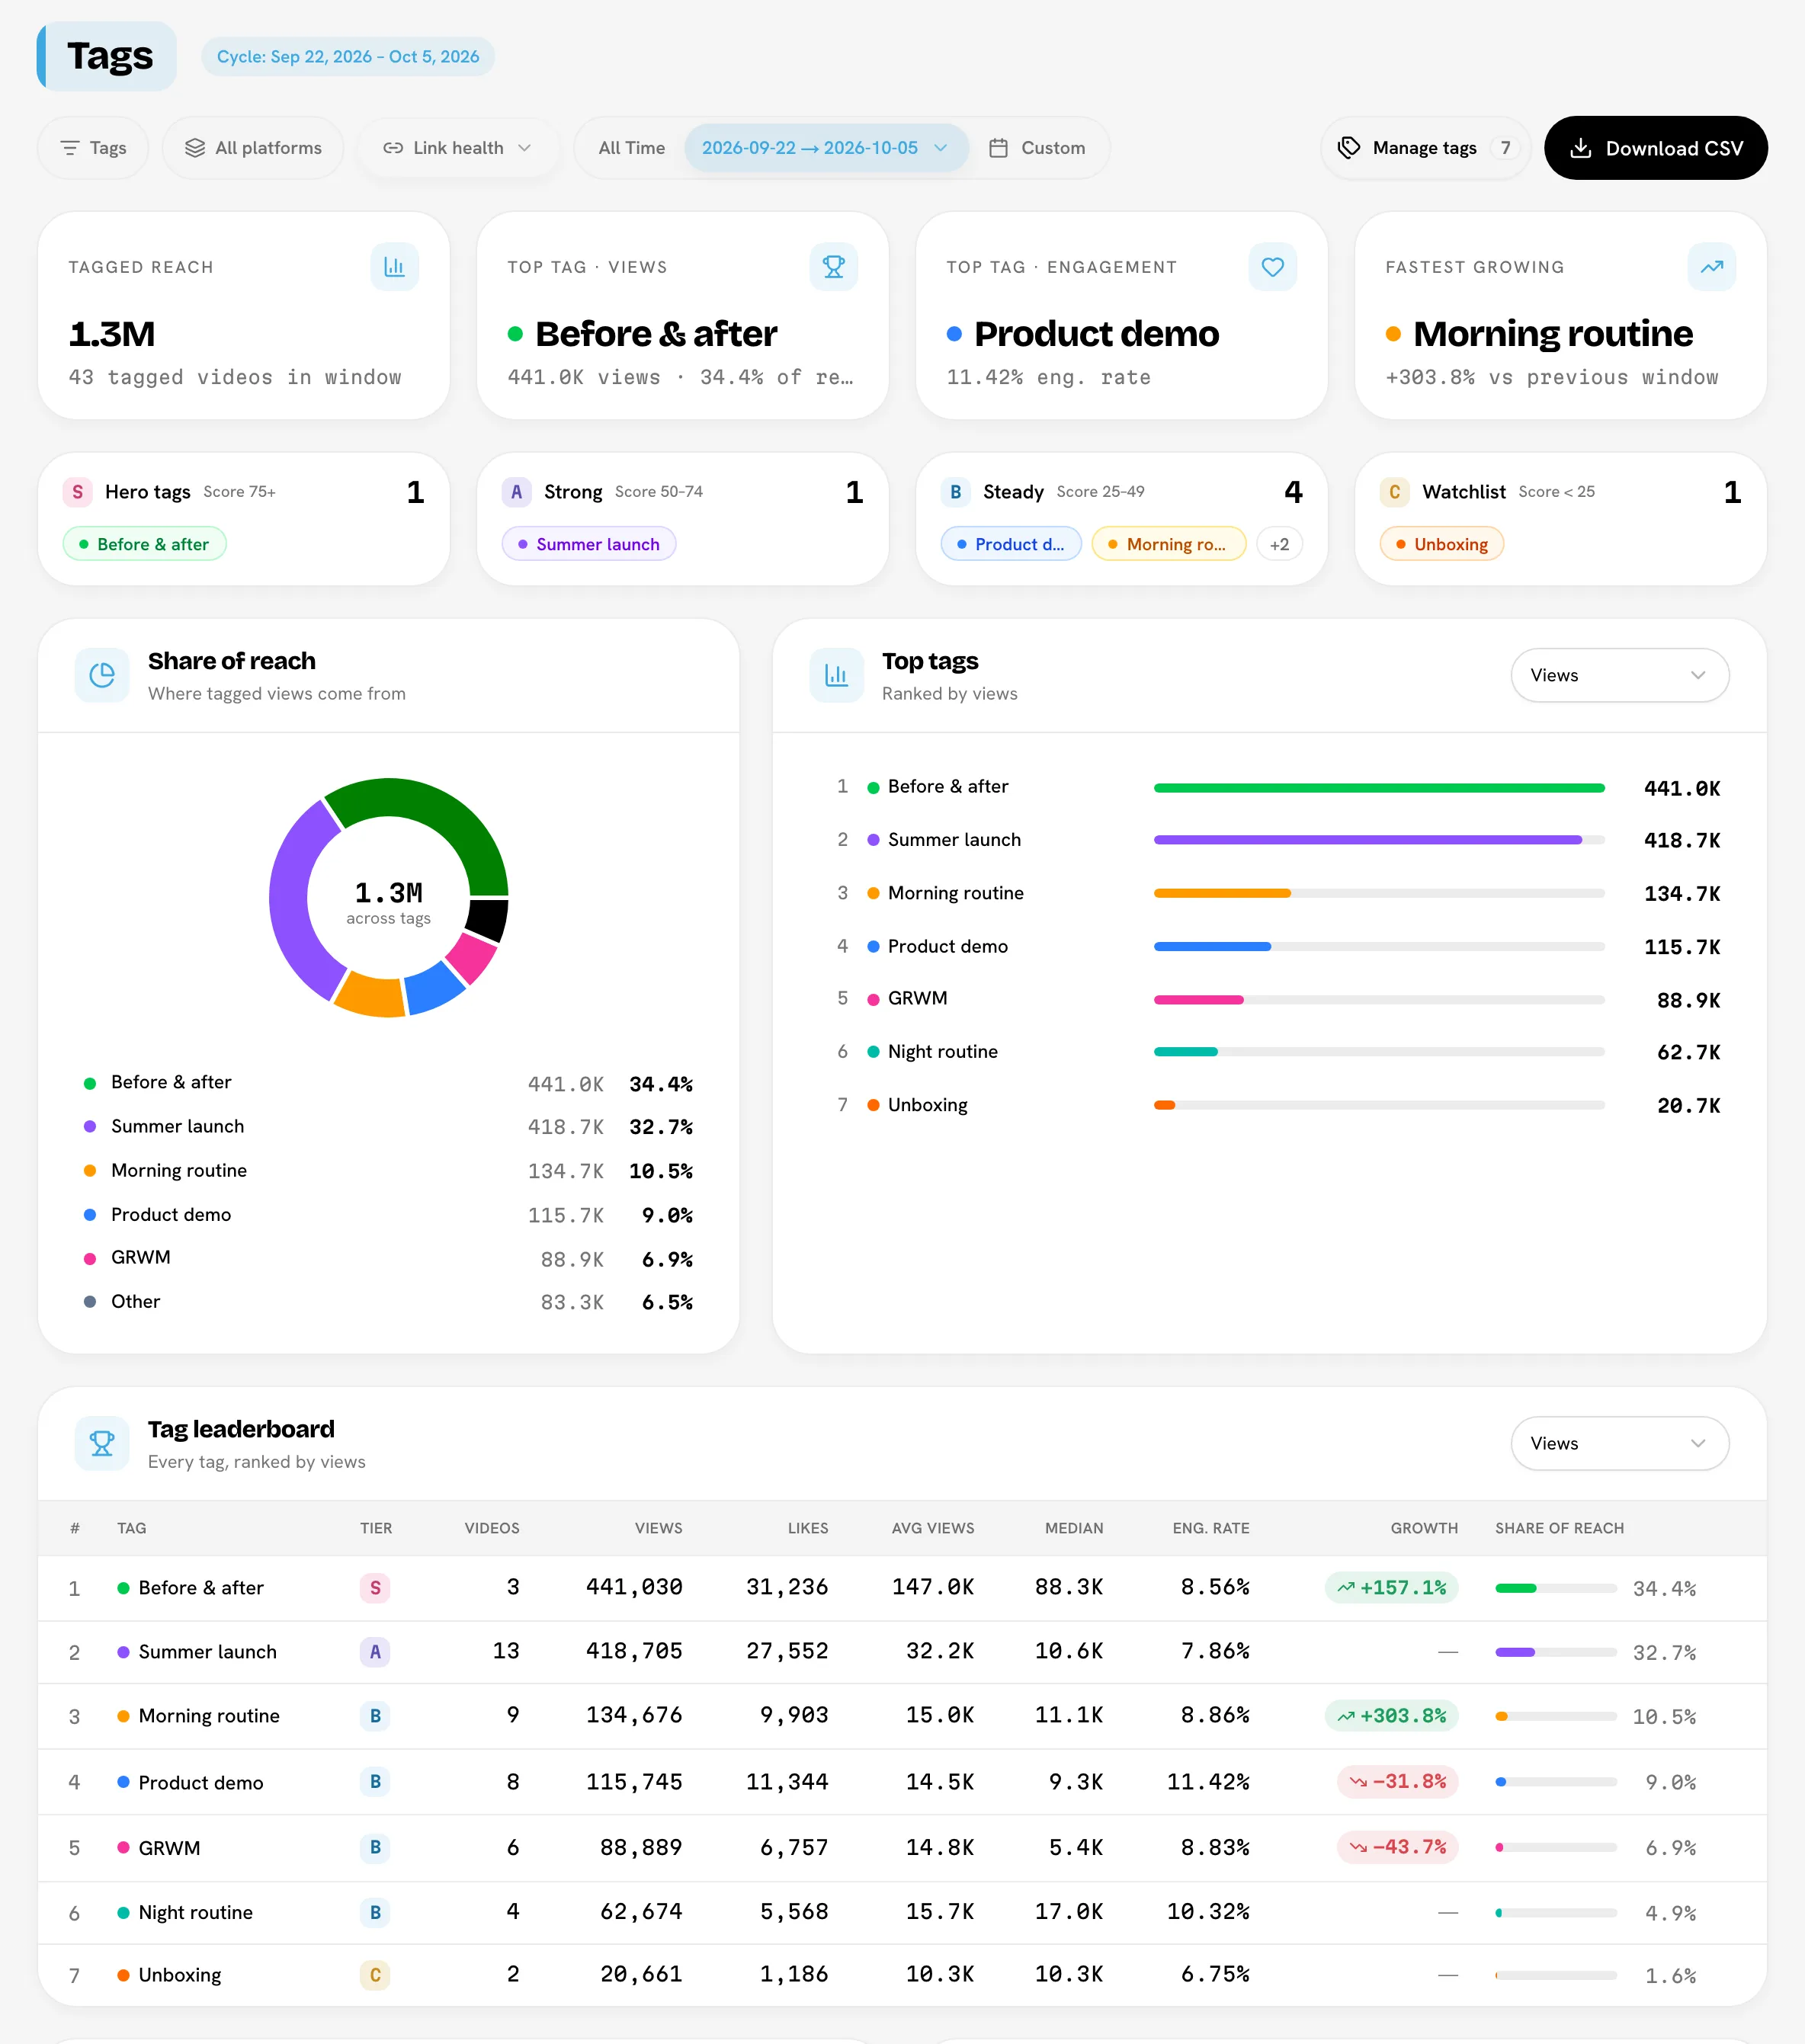Click the trophy icon on Top Tag Views card
Screen dimensions: 1805x2044
point(833,267)
